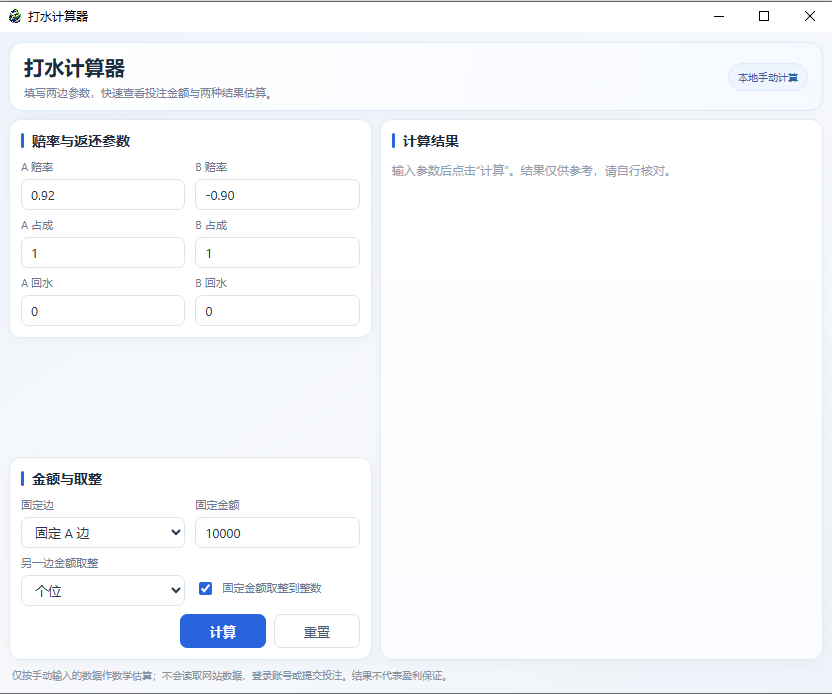Click the footer disclaimer 仅按手动输入的数据 text

[230, 675]
